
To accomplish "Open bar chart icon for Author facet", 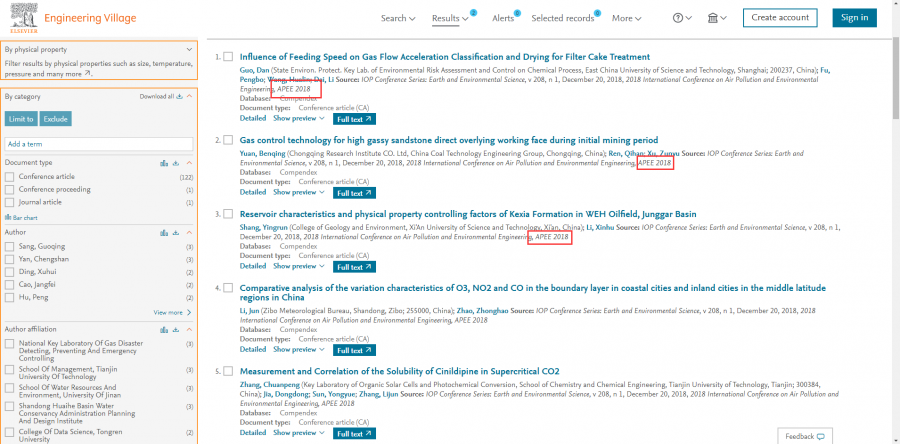I will [x=164, y=233].
